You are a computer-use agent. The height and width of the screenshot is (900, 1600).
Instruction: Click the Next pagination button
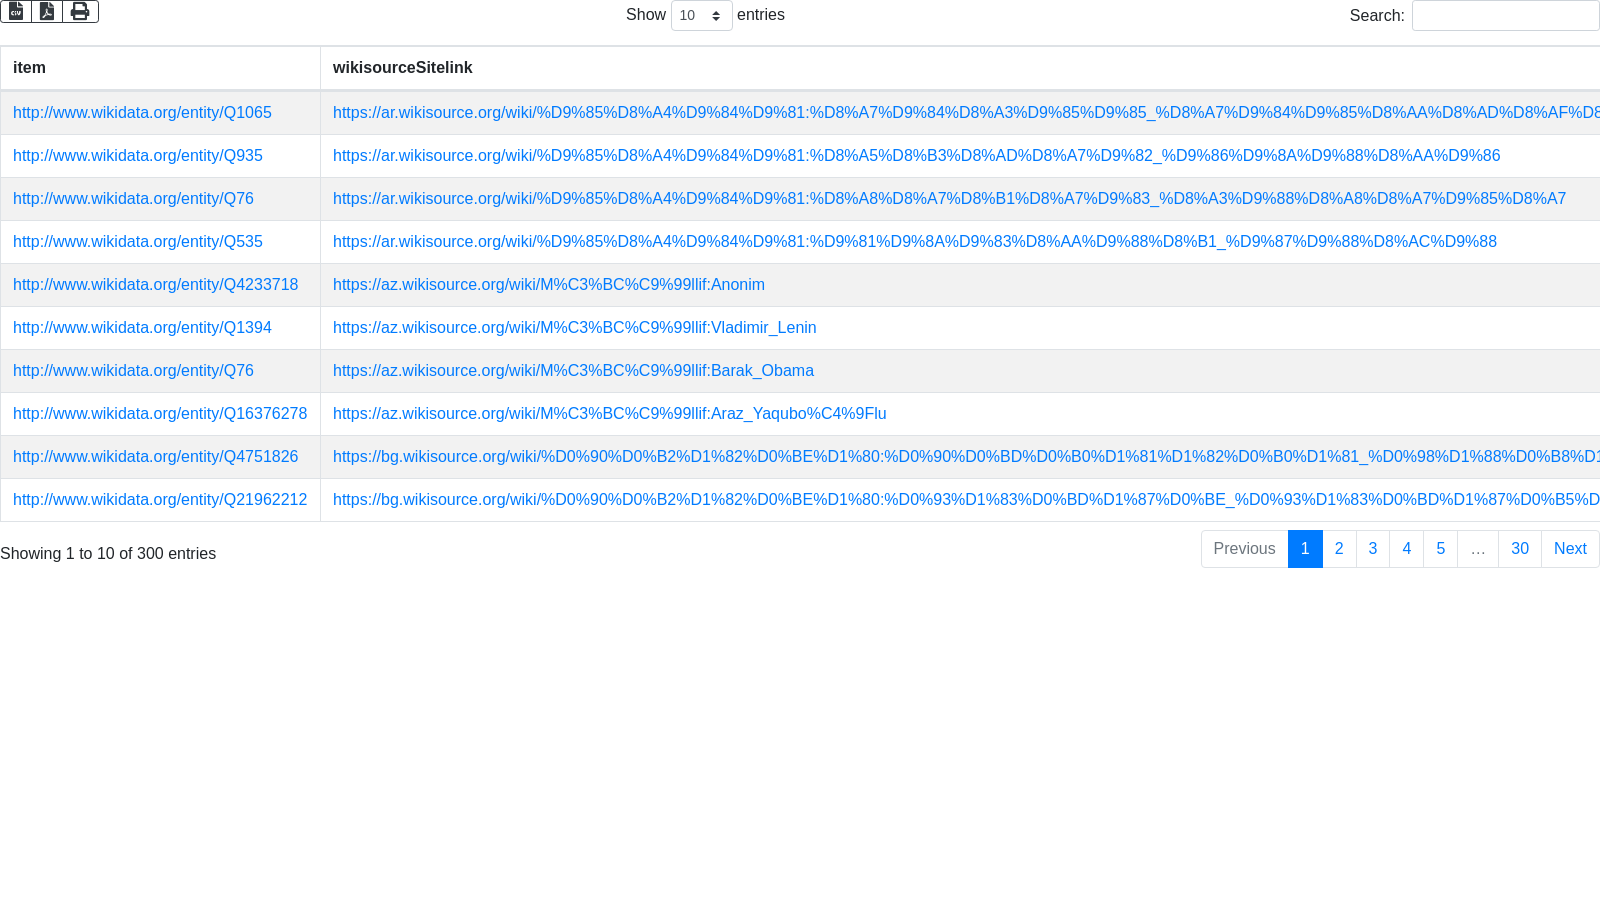pos(1569,549)
